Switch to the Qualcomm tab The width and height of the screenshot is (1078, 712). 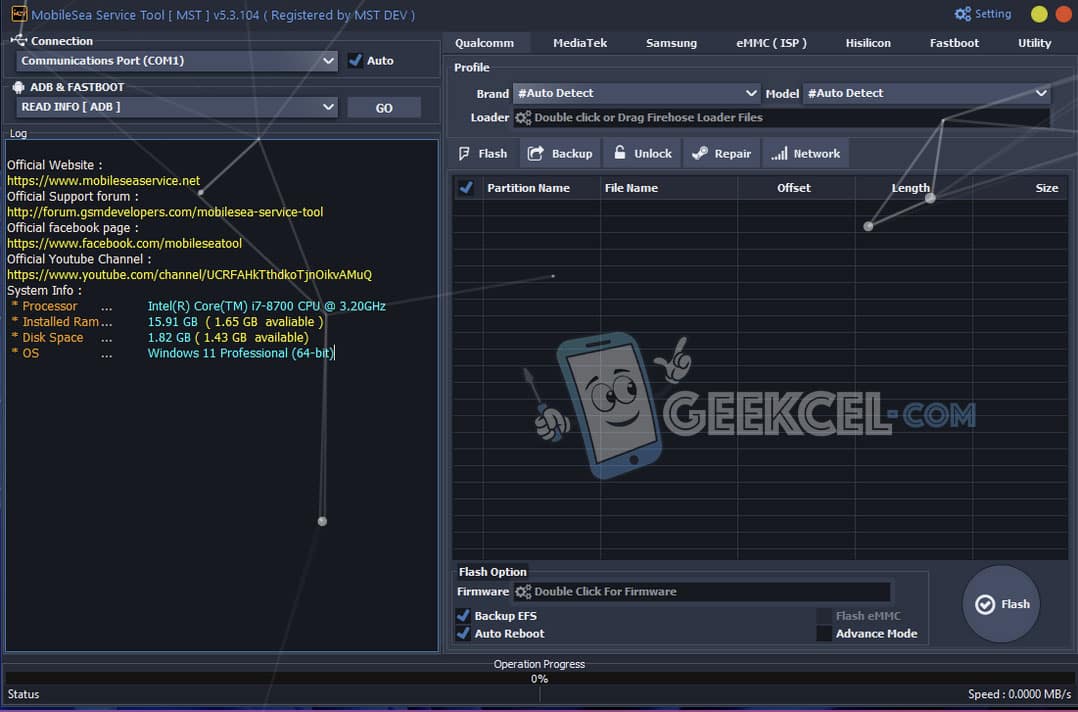(484, 43)
